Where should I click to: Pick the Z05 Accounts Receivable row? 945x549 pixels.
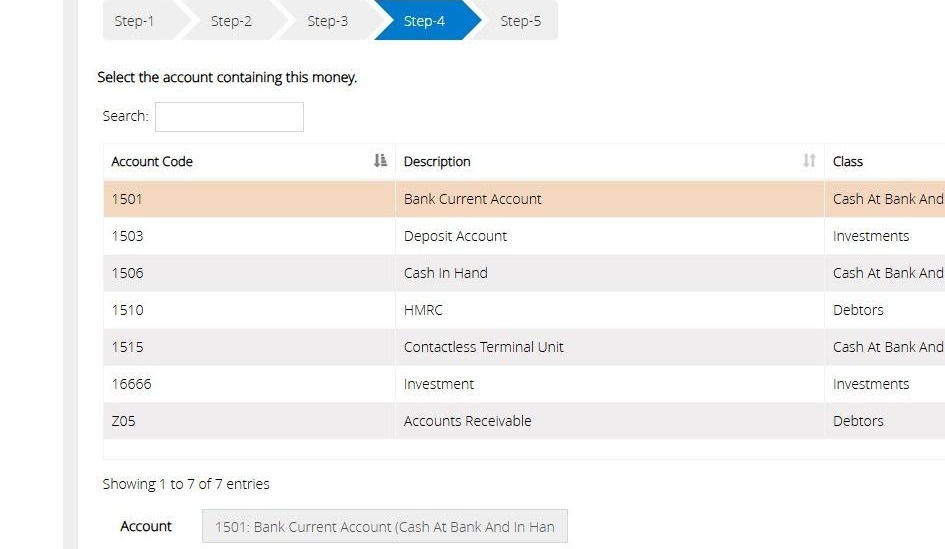(x=524, y=421)
